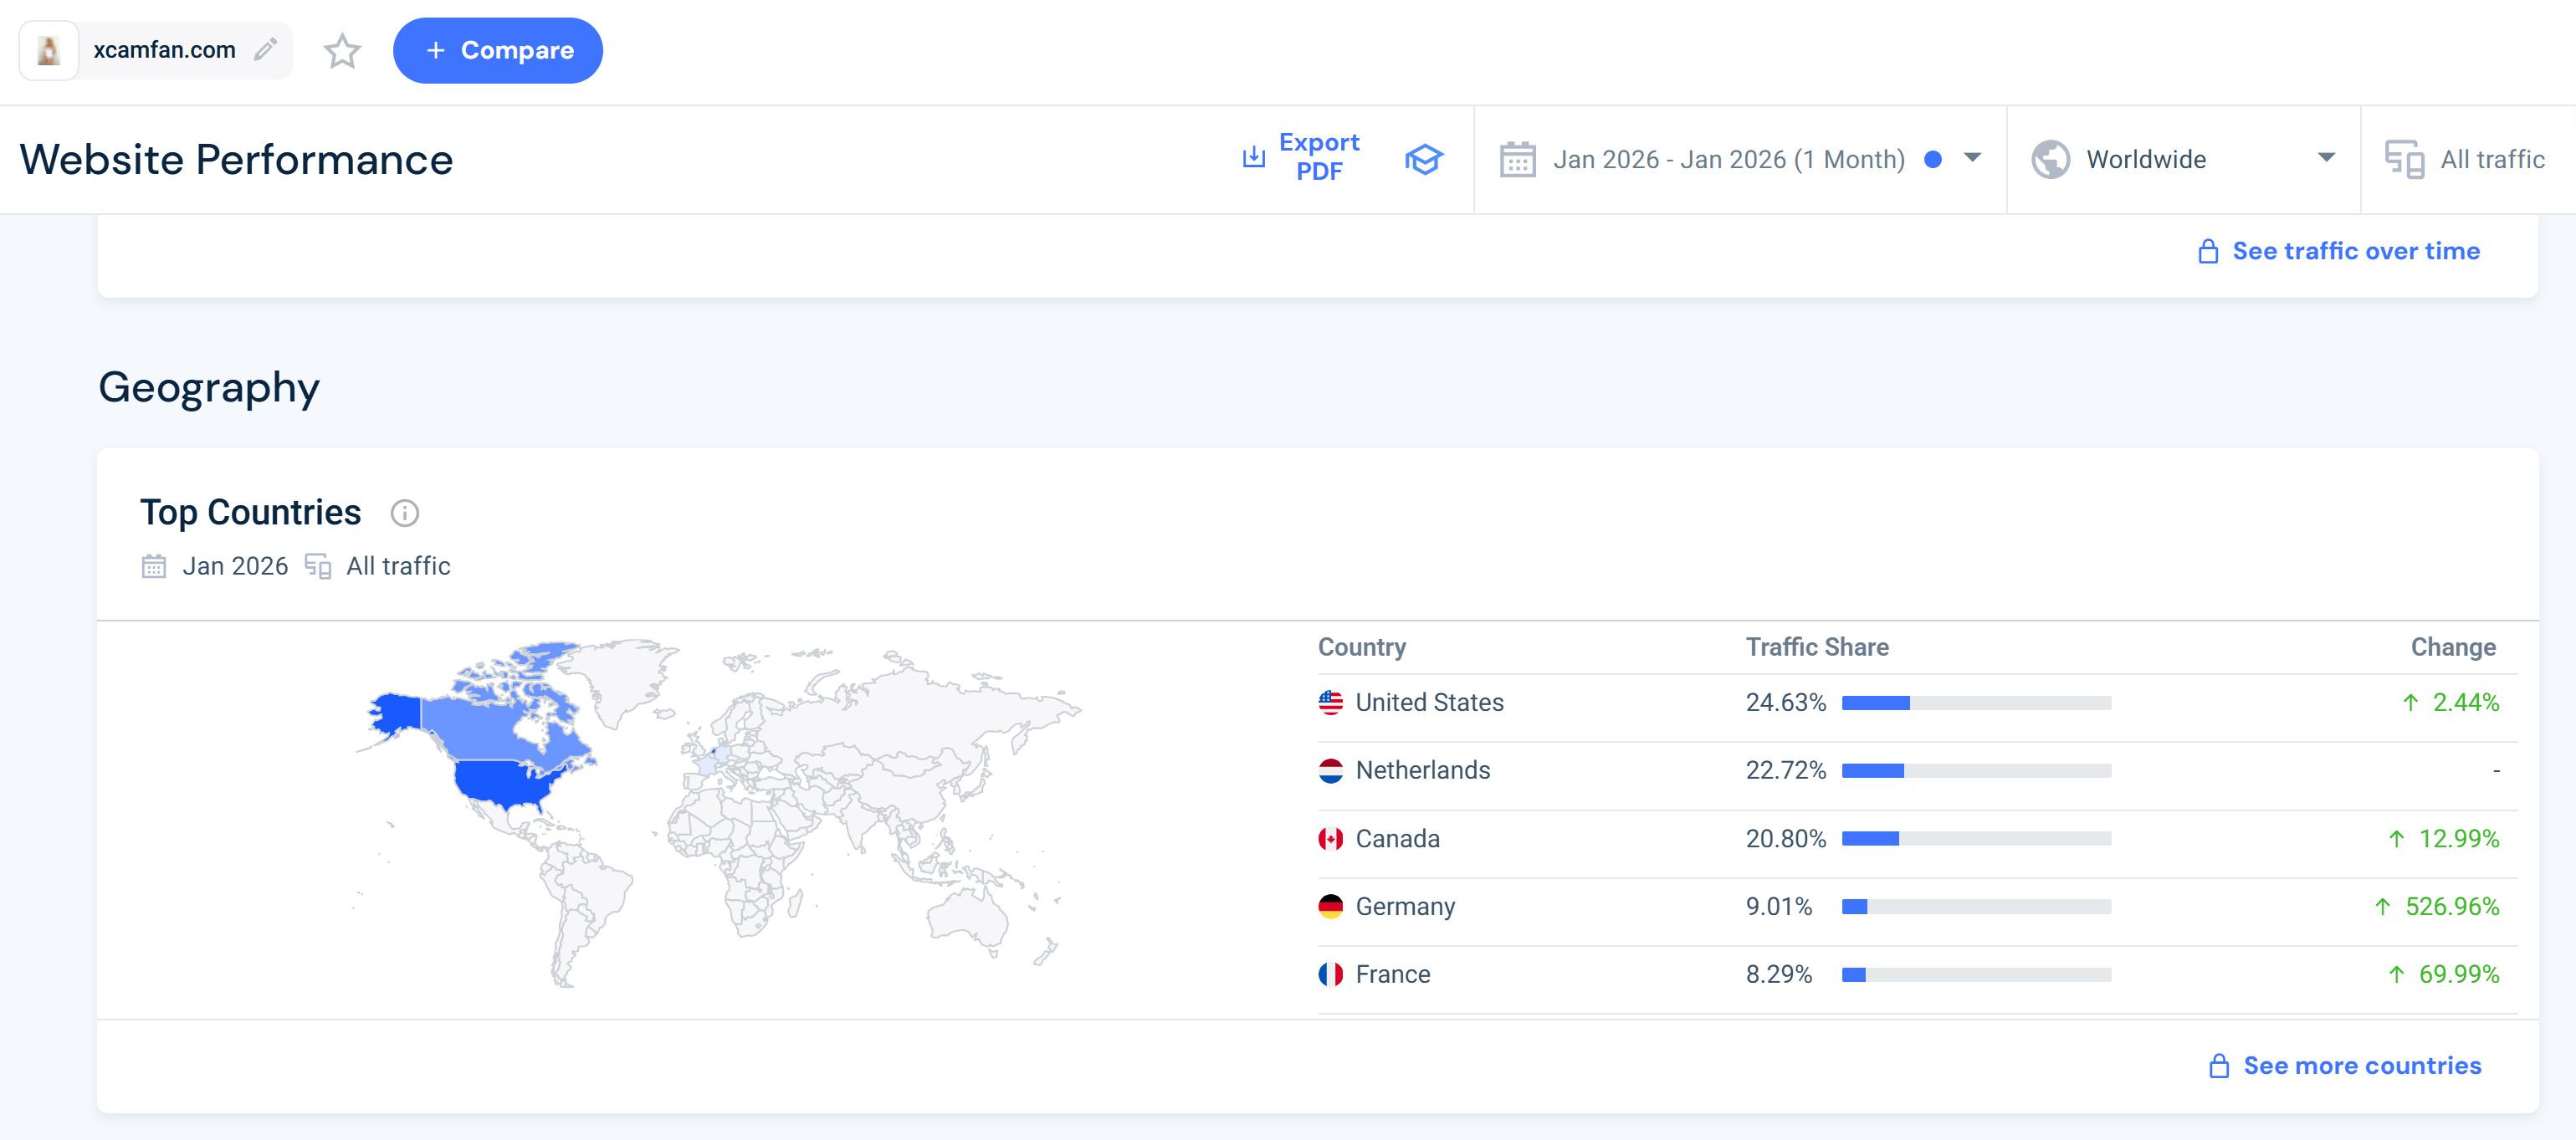The height and width of the screenshot is (1140, 2576).
Task: Click the Top Countries info icon
Action: coord(404,513)
